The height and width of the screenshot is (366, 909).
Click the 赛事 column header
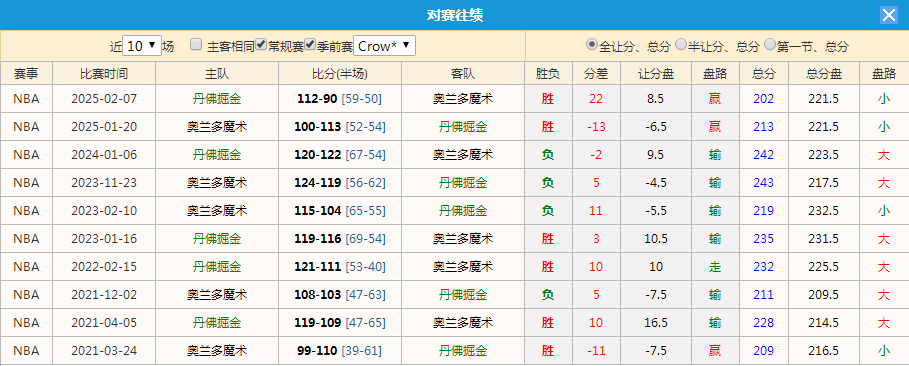point(27,74)
